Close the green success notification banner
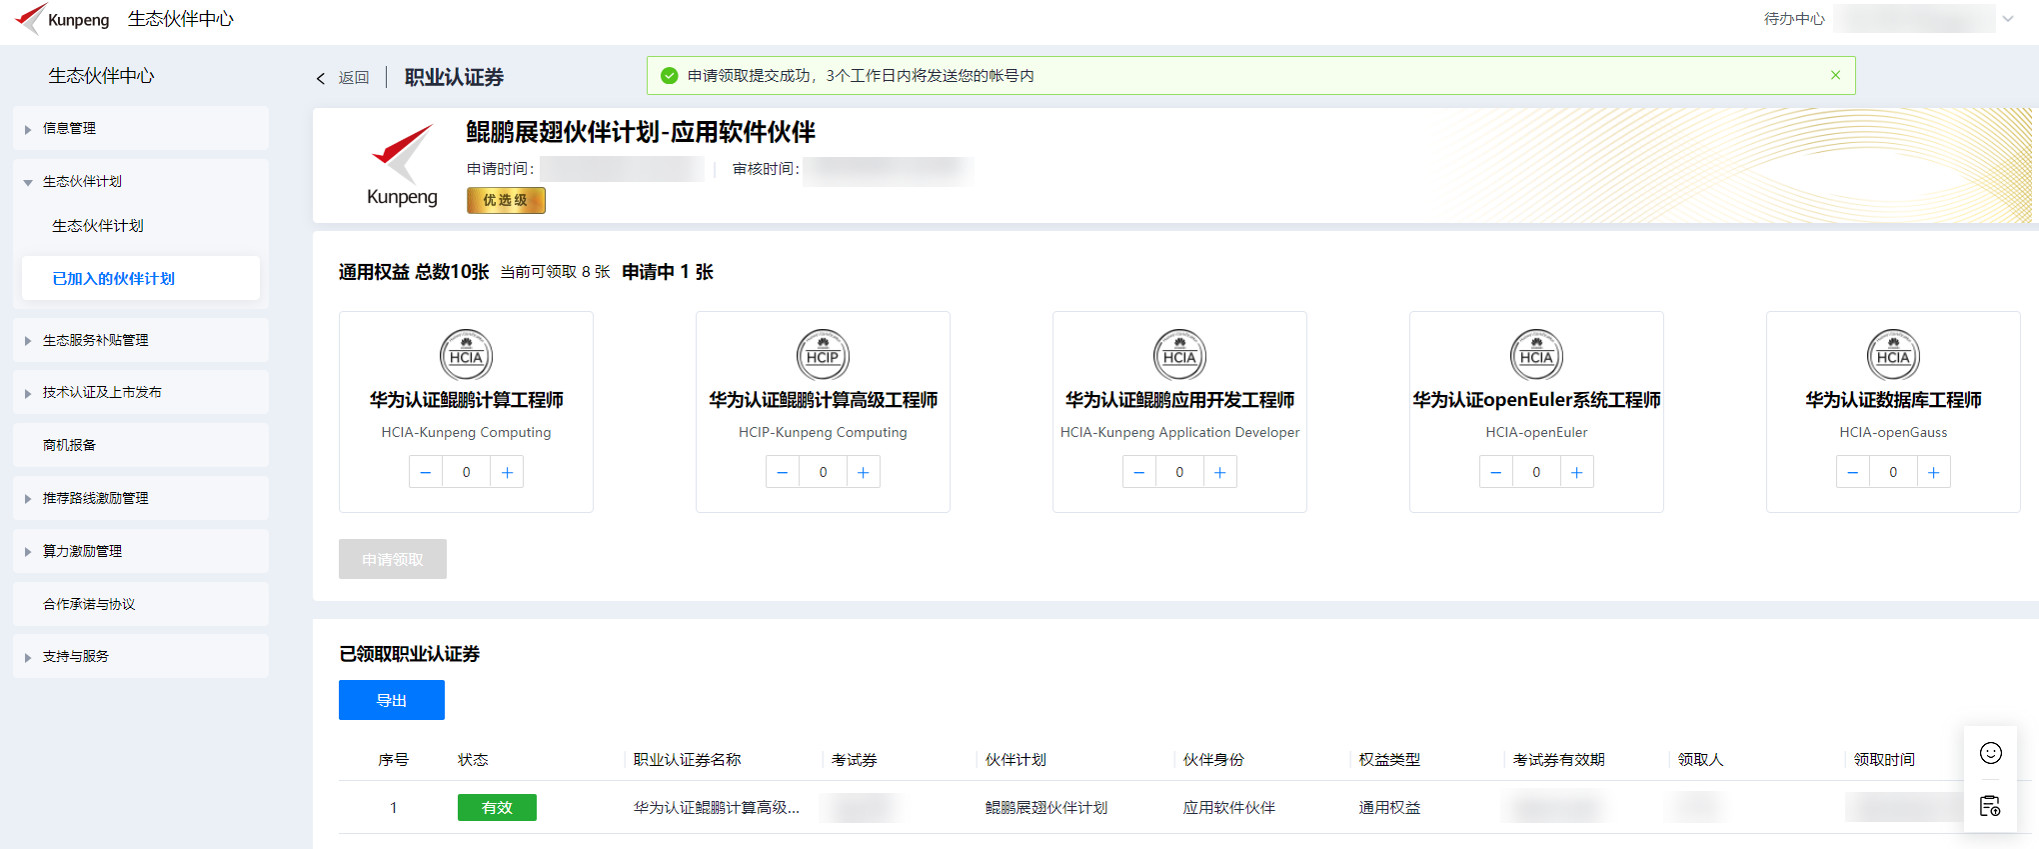The image size is (2039, 849). tap(1835, 75)
